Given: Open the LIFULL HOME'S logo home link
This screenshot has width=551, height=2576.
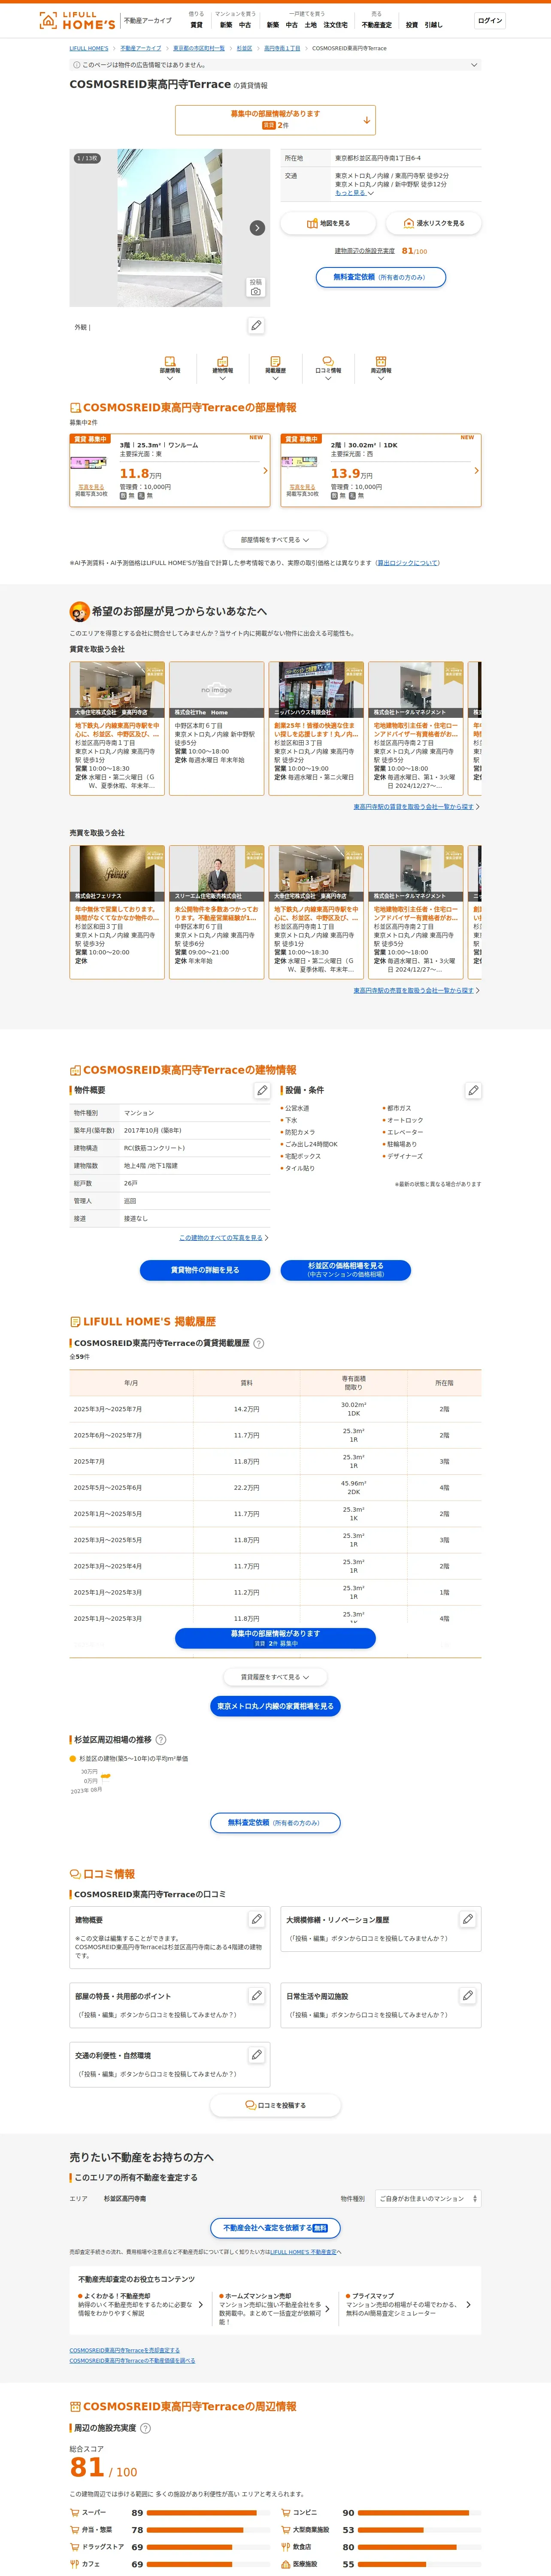Looking at the screenshot, I should [x=77, y=20].
